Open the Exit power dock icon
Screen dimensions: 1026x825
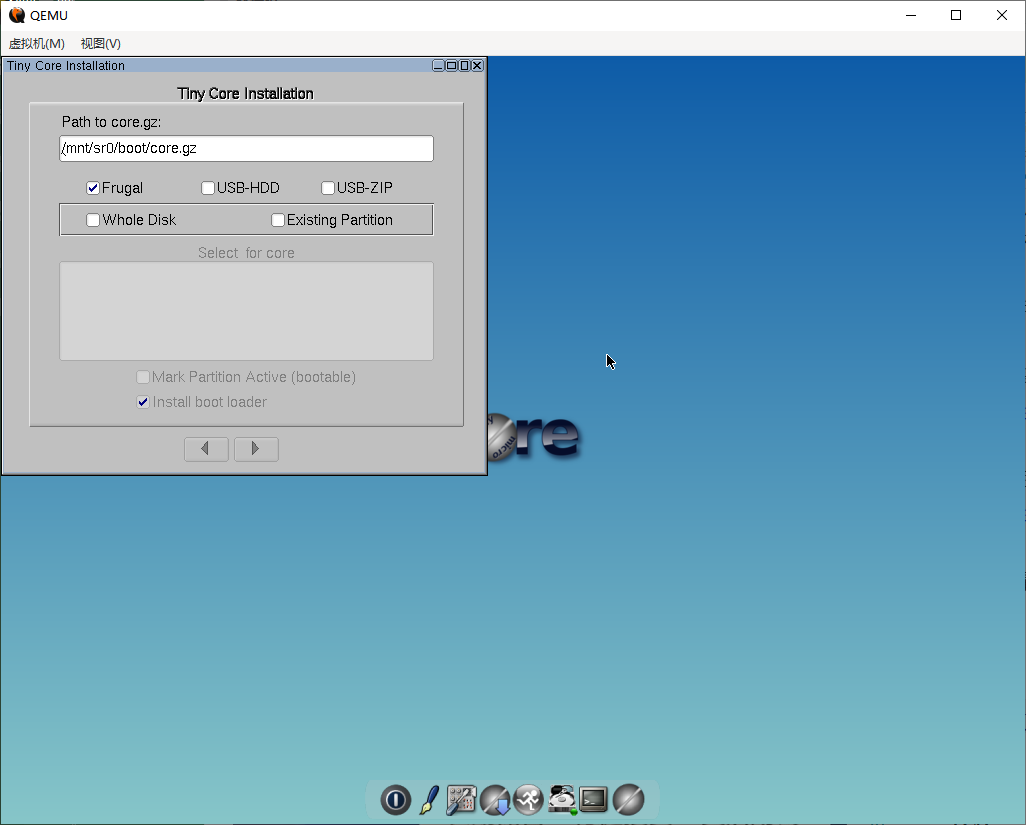[x=395, y=799]
